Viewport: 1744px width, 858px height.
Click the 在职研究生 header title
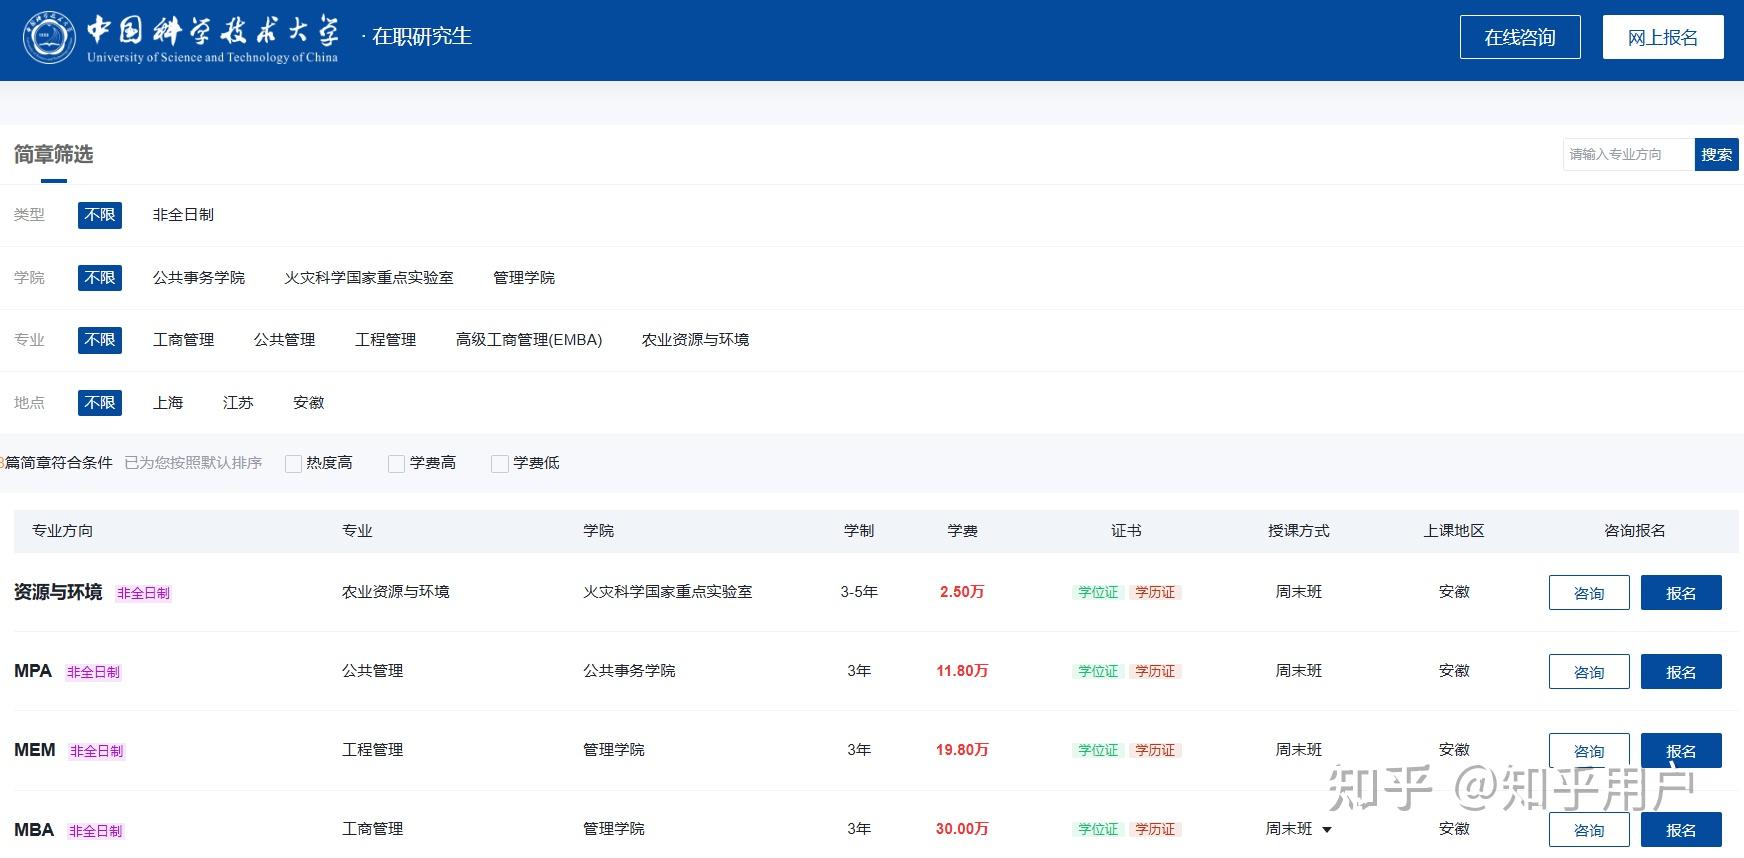coord(421,37)
